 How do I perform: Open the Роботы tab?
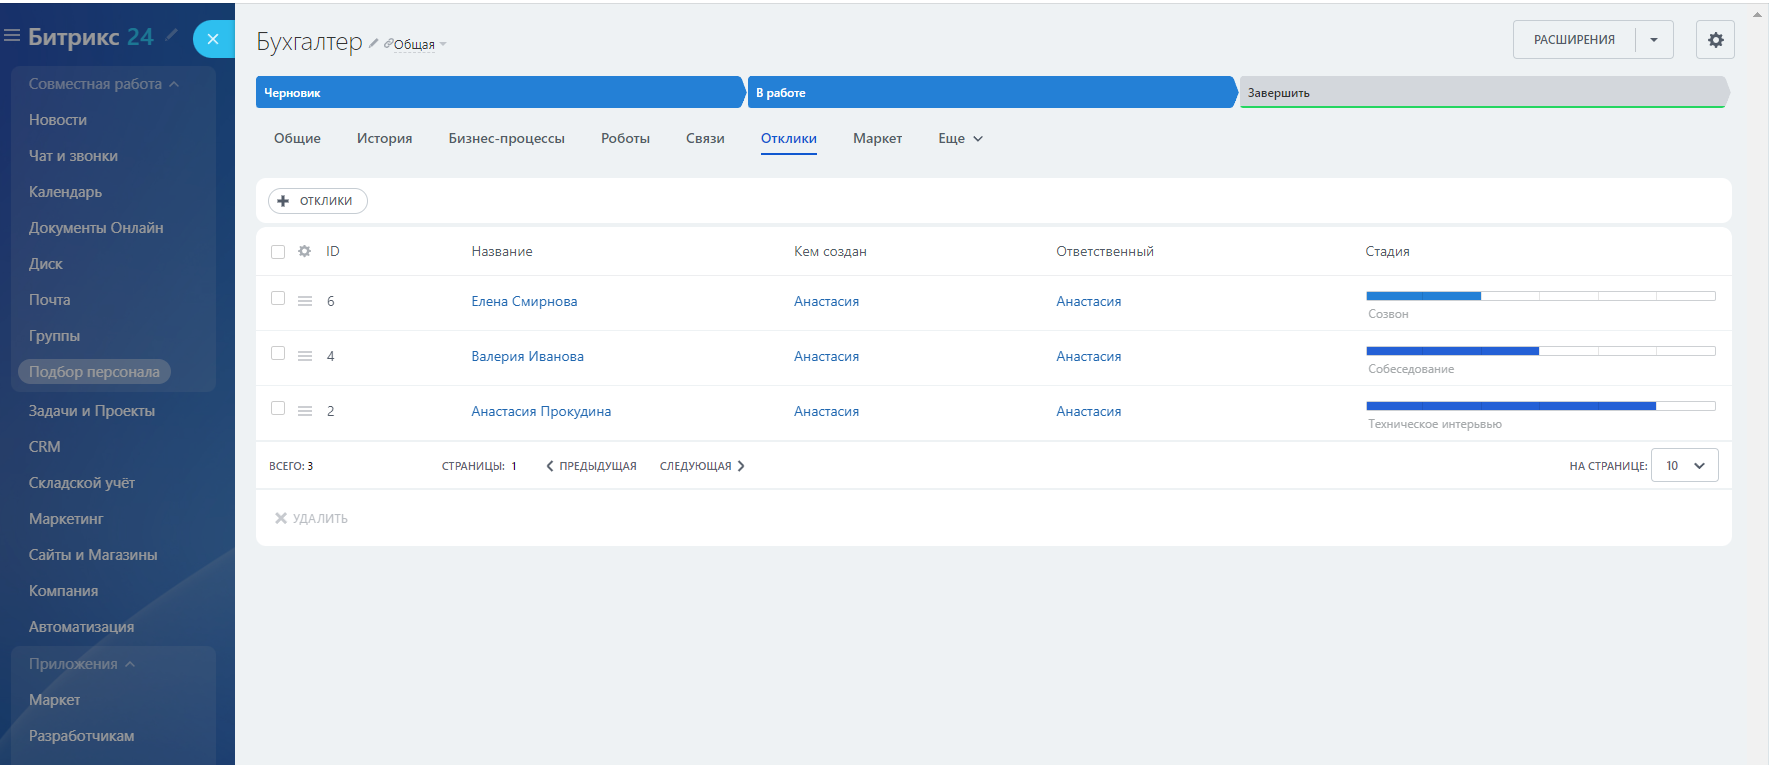click(625, 139)
